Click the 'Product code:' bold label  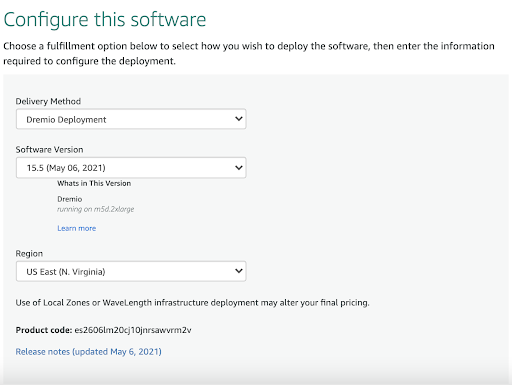click(x=44, y=330)
